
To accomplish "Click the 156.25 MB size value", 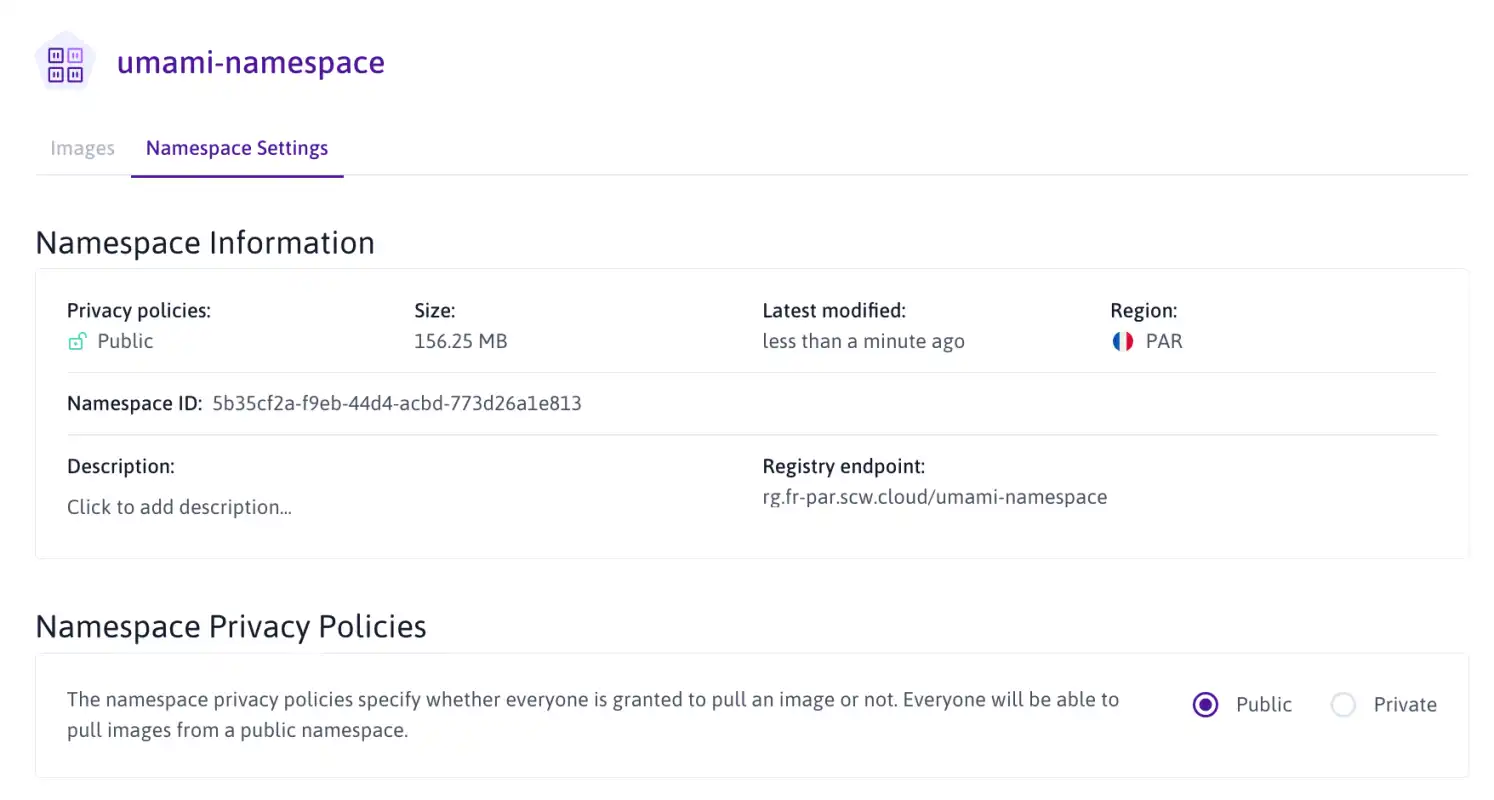I will point(461,341).
